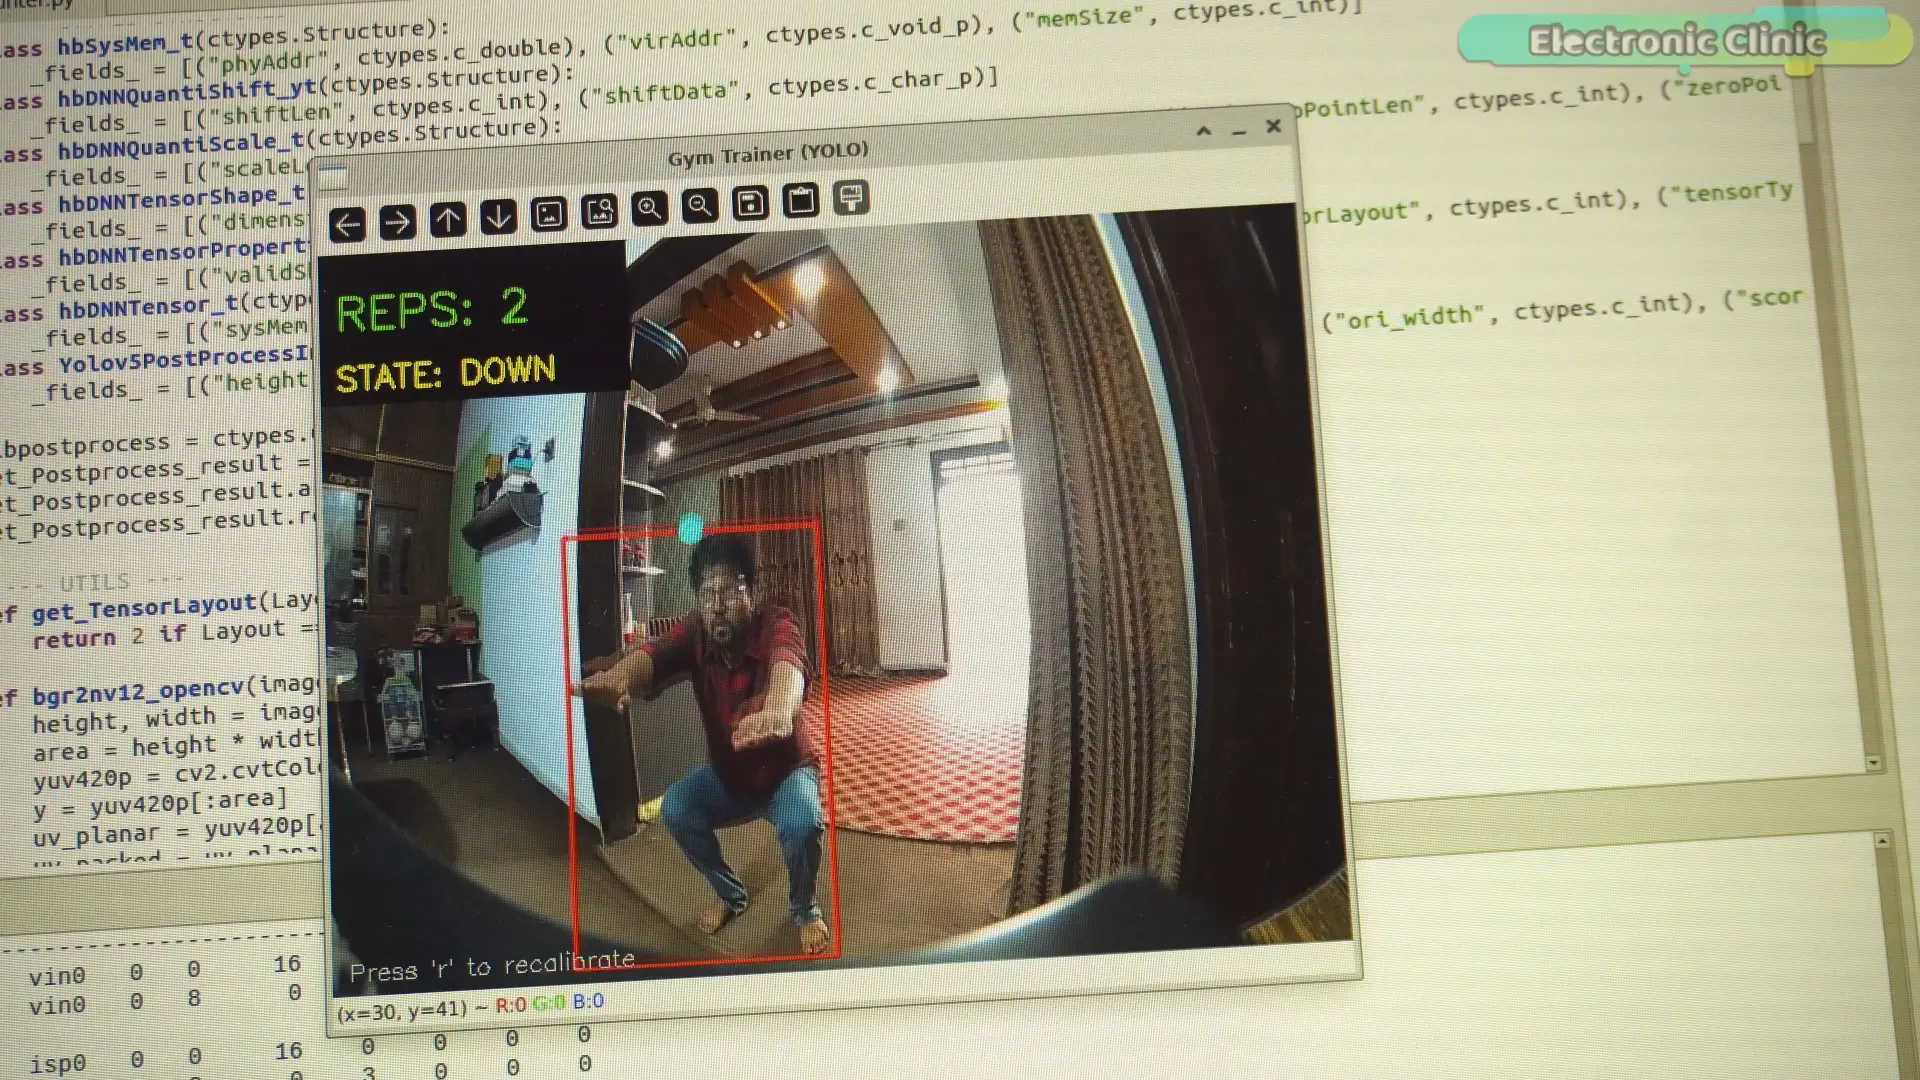Click the hbDNNQuantiScale_t class line
The height and width of the screenshot is (1080, 1920).
coord(282,141)
